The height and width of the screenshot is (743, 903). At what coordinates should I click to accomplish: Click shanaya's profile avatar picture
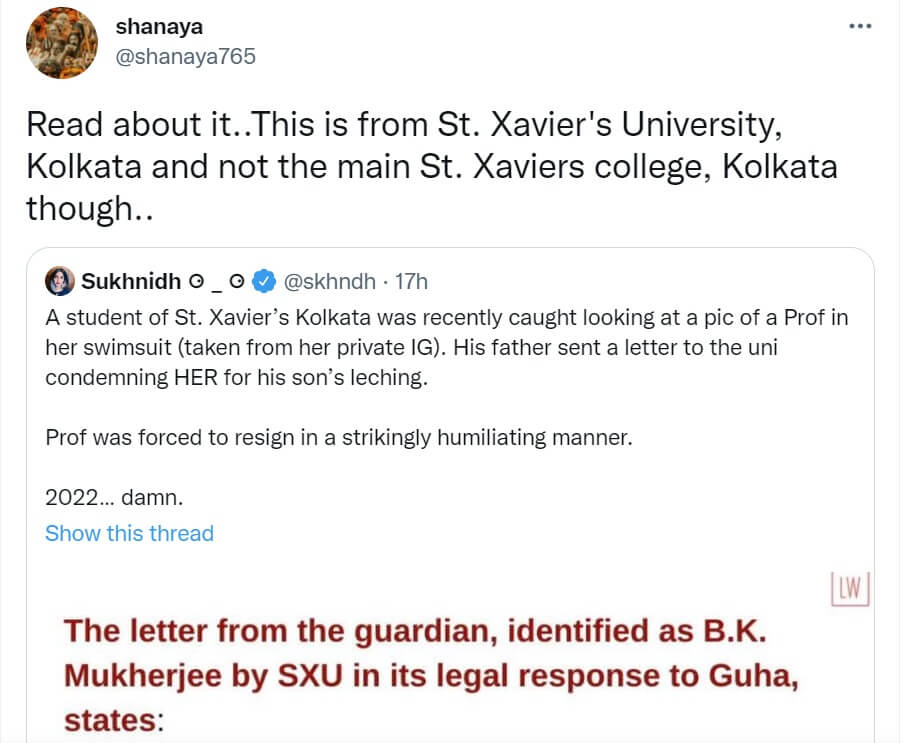[x=62, y=43]
